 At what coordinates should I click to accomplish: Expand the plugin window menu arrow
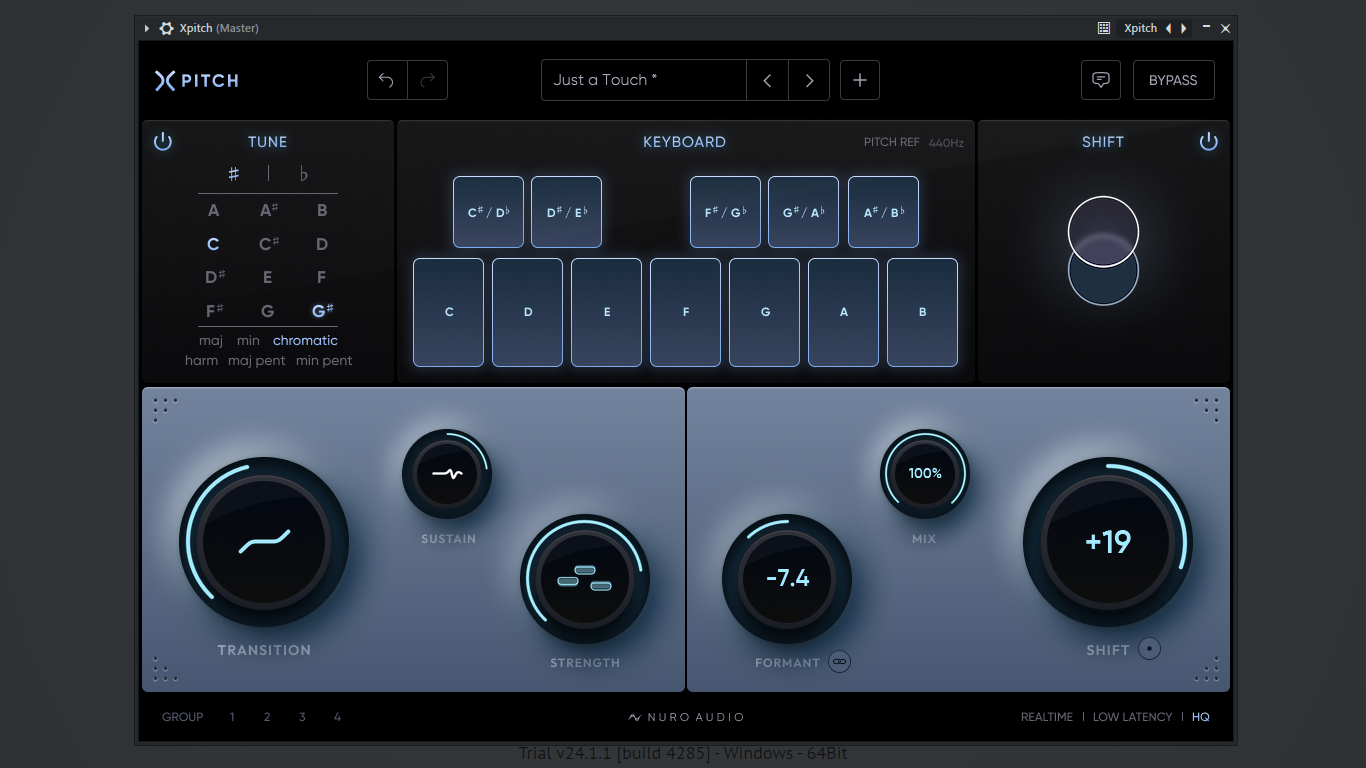point(146,28)
